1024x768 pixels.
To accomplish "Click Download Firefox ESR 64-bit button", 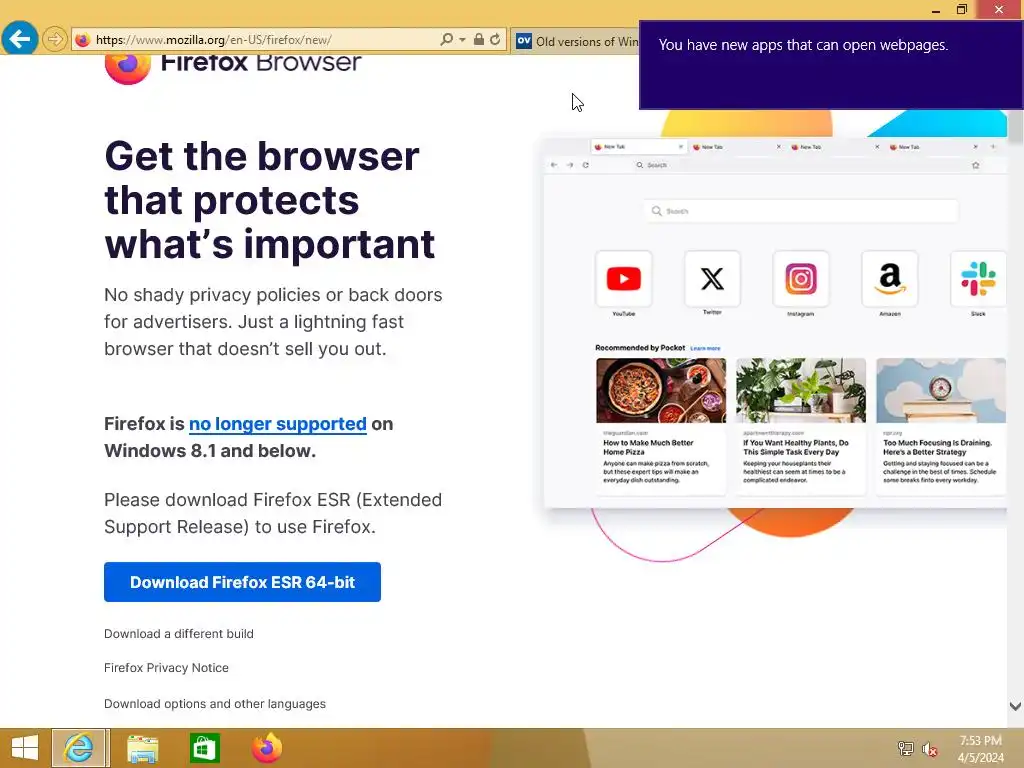I will click(x=242, y=582).
